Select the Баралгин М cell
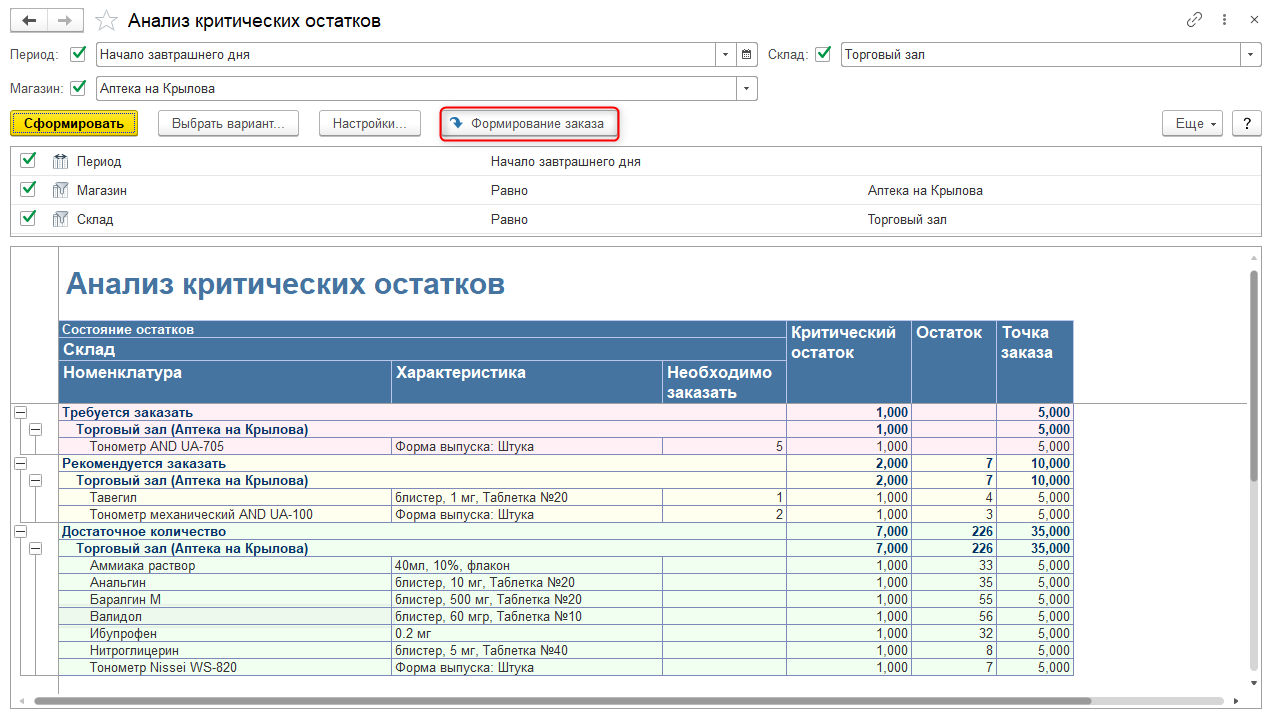This screenshot has height=717, width=1270. (x=225, y=599)
